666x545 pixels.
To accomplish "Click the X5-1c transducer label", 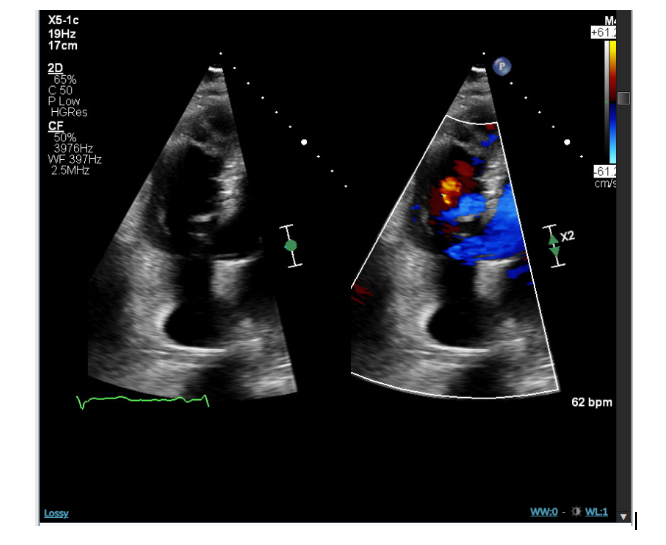I will (63, 20).
